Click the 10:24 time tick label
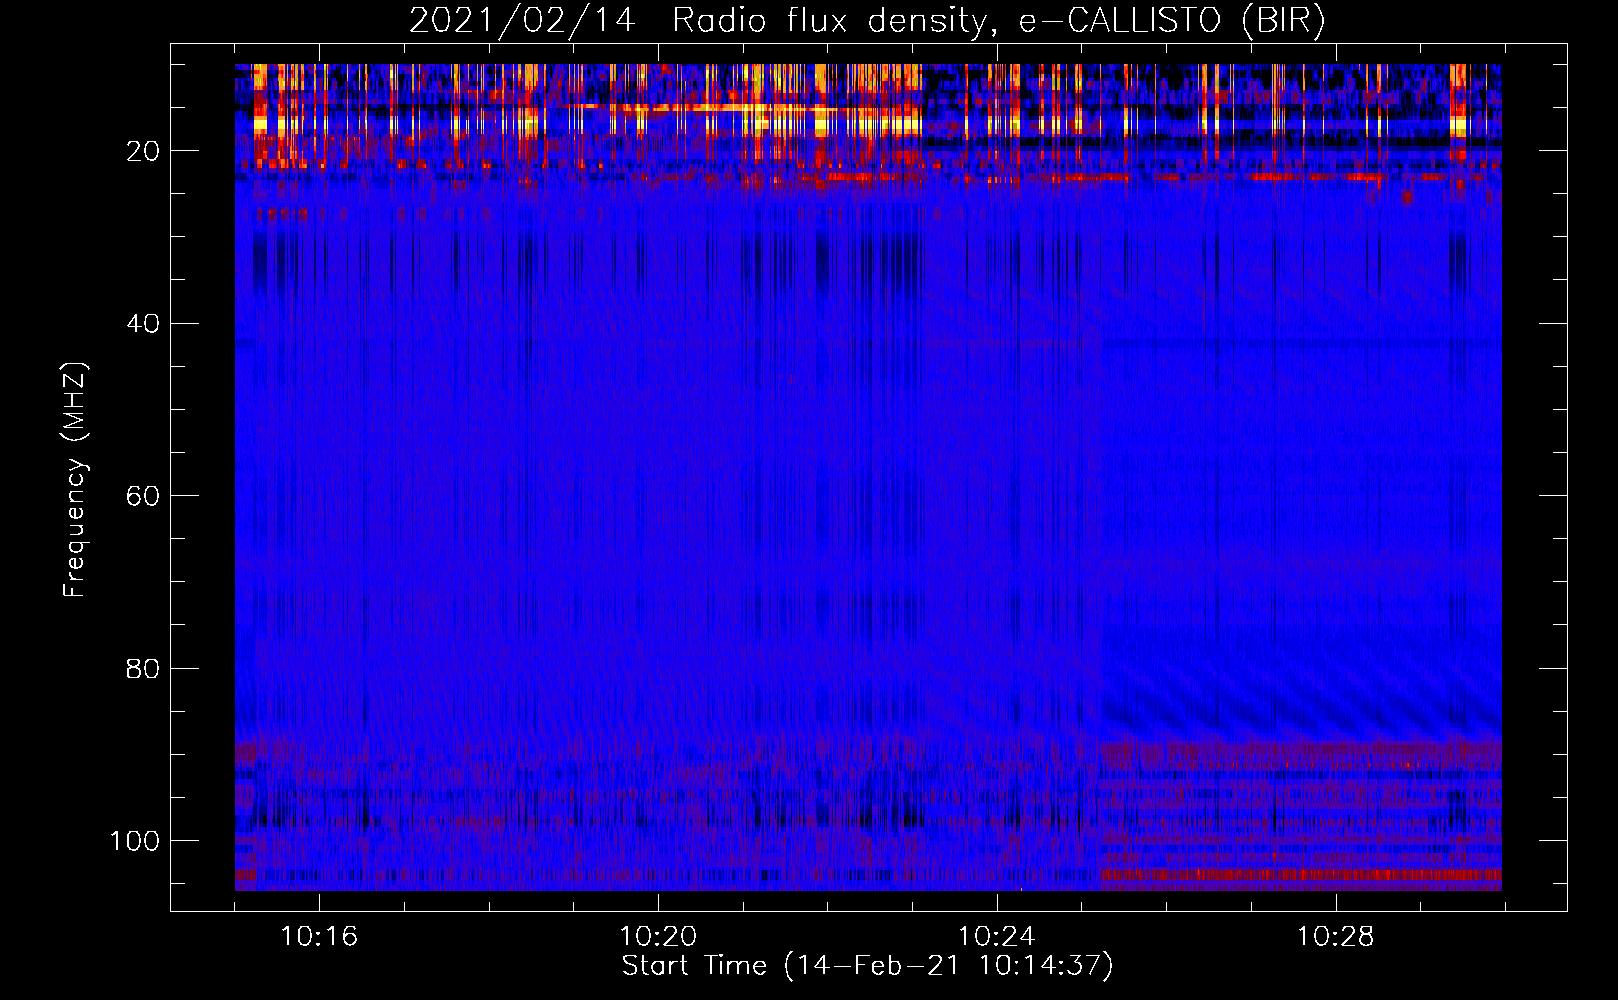1618x1000 pixels. 997,937
